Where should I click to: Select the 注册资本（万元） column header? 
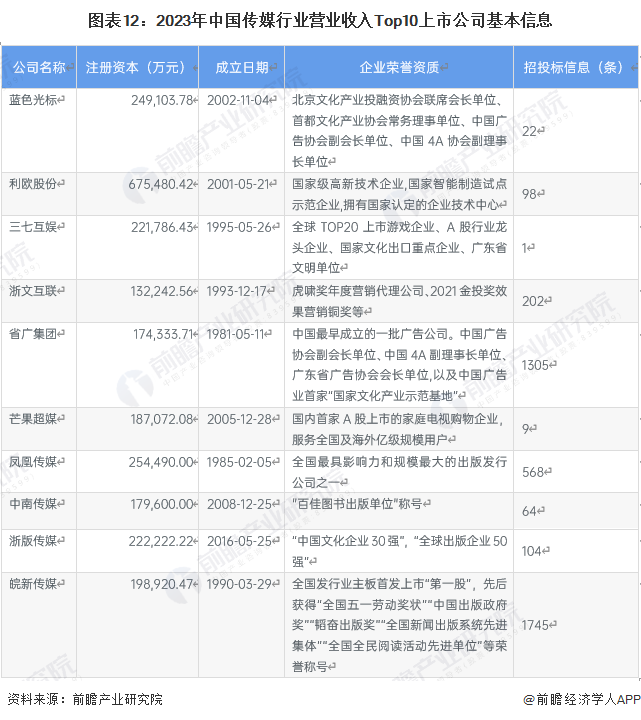click(x=135, y=68)
